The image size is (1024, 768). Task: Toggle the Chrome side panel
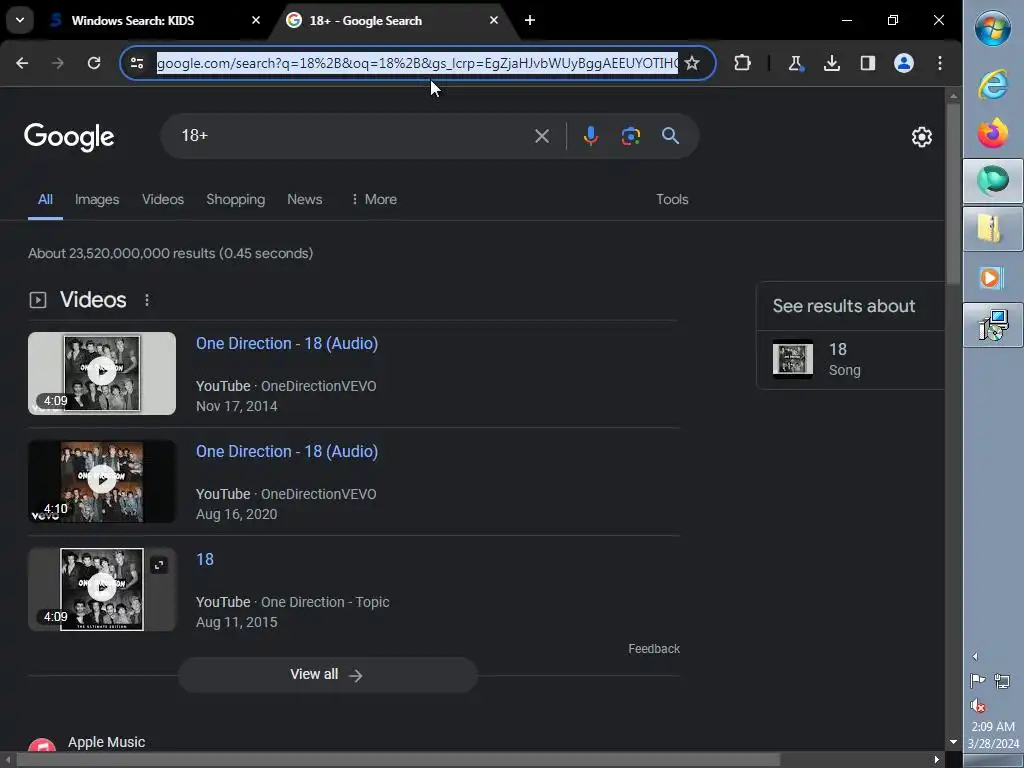pos(868,63)
